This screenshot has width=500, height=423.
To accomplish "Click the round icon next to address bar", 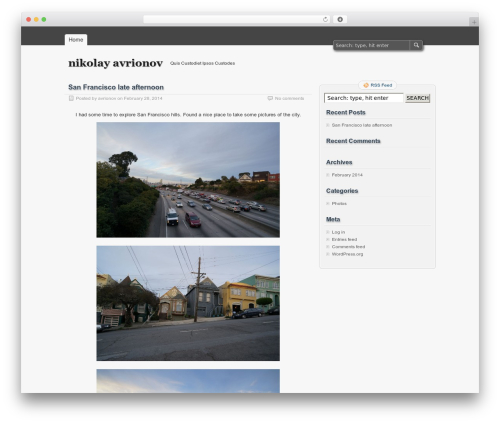I will point(340,19).
